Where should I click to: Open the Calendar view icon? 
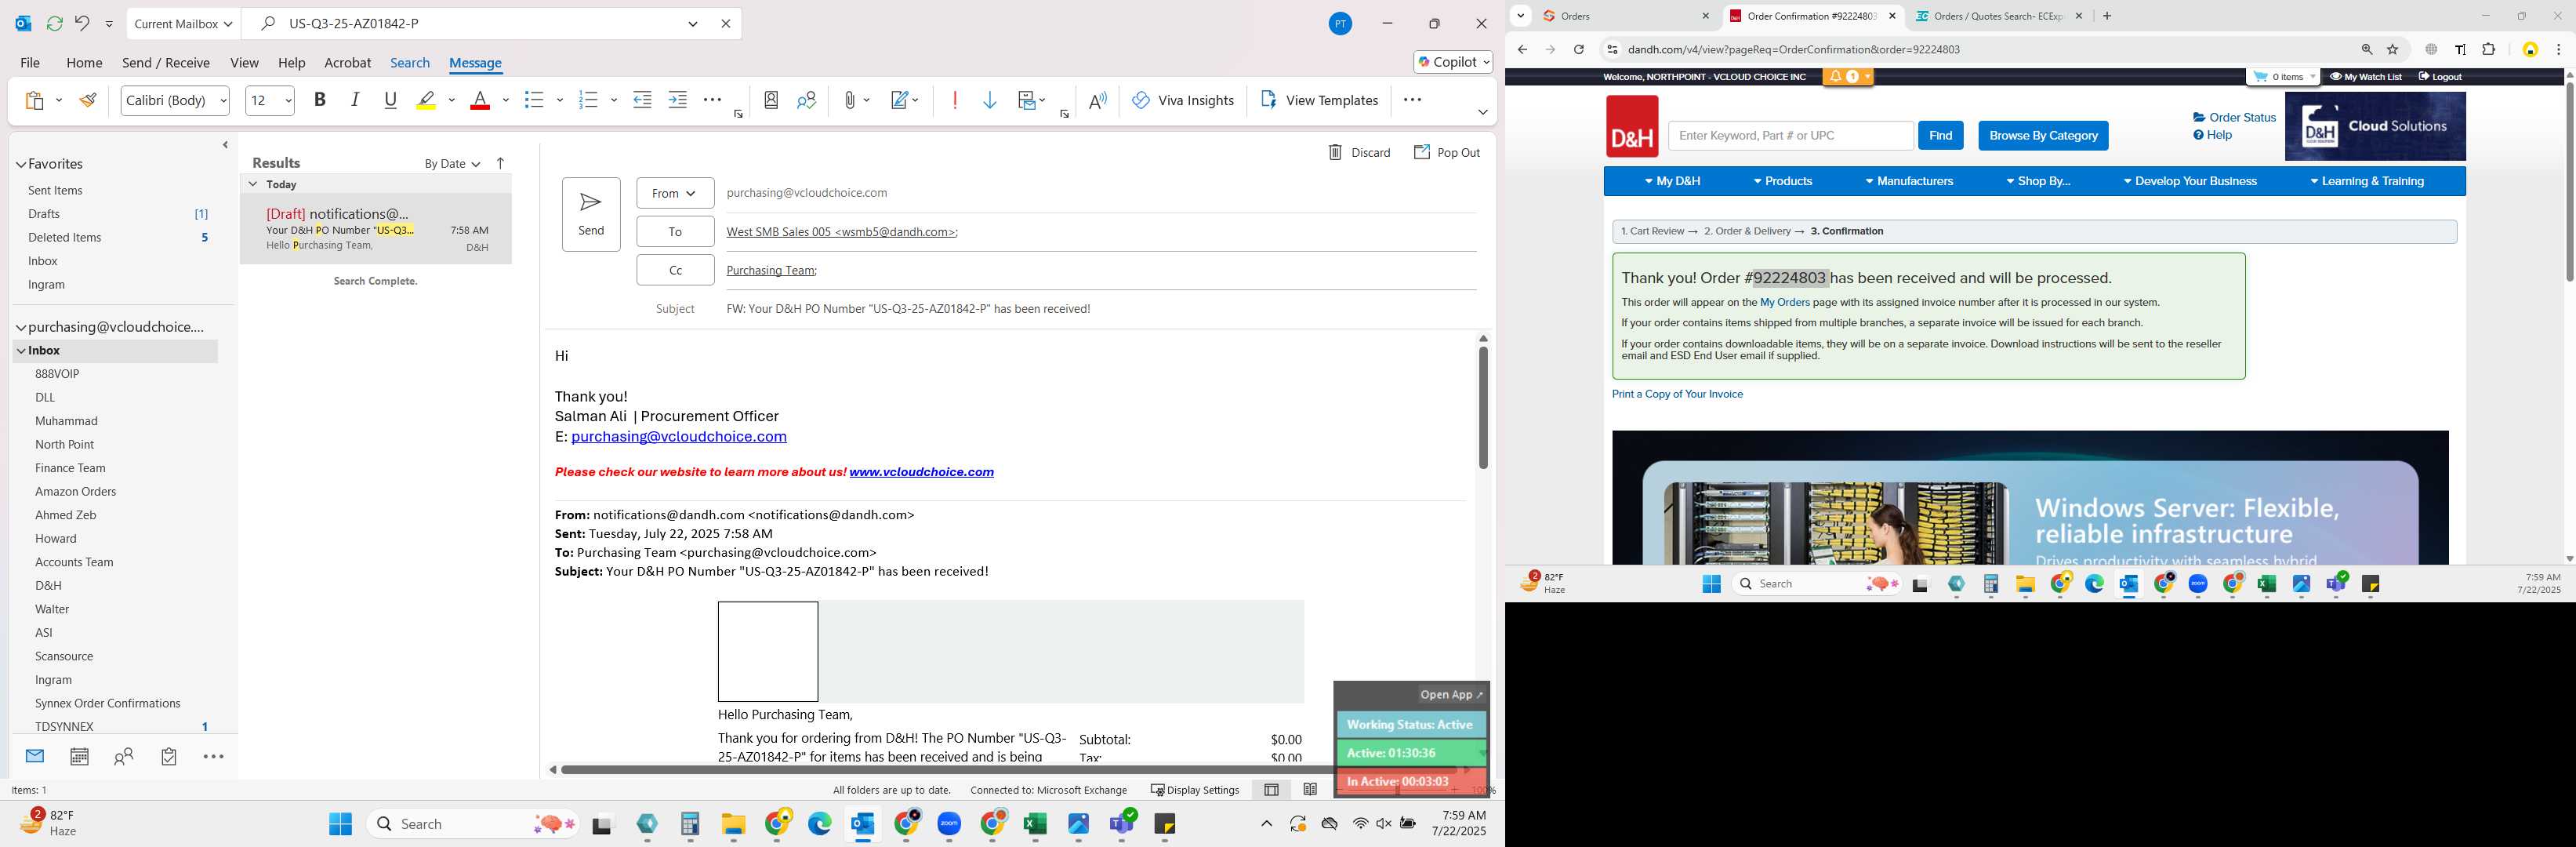click(x=79, y=757)
